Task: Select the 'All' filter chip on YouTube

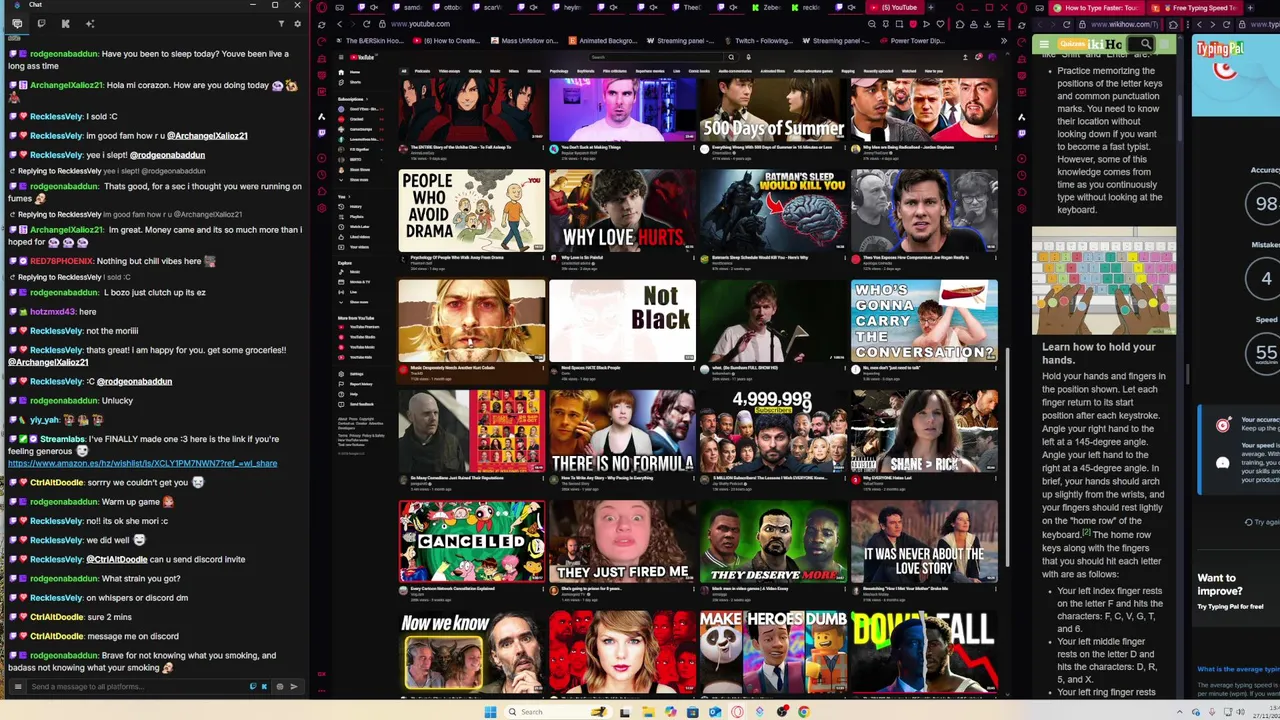Action: 404,71
